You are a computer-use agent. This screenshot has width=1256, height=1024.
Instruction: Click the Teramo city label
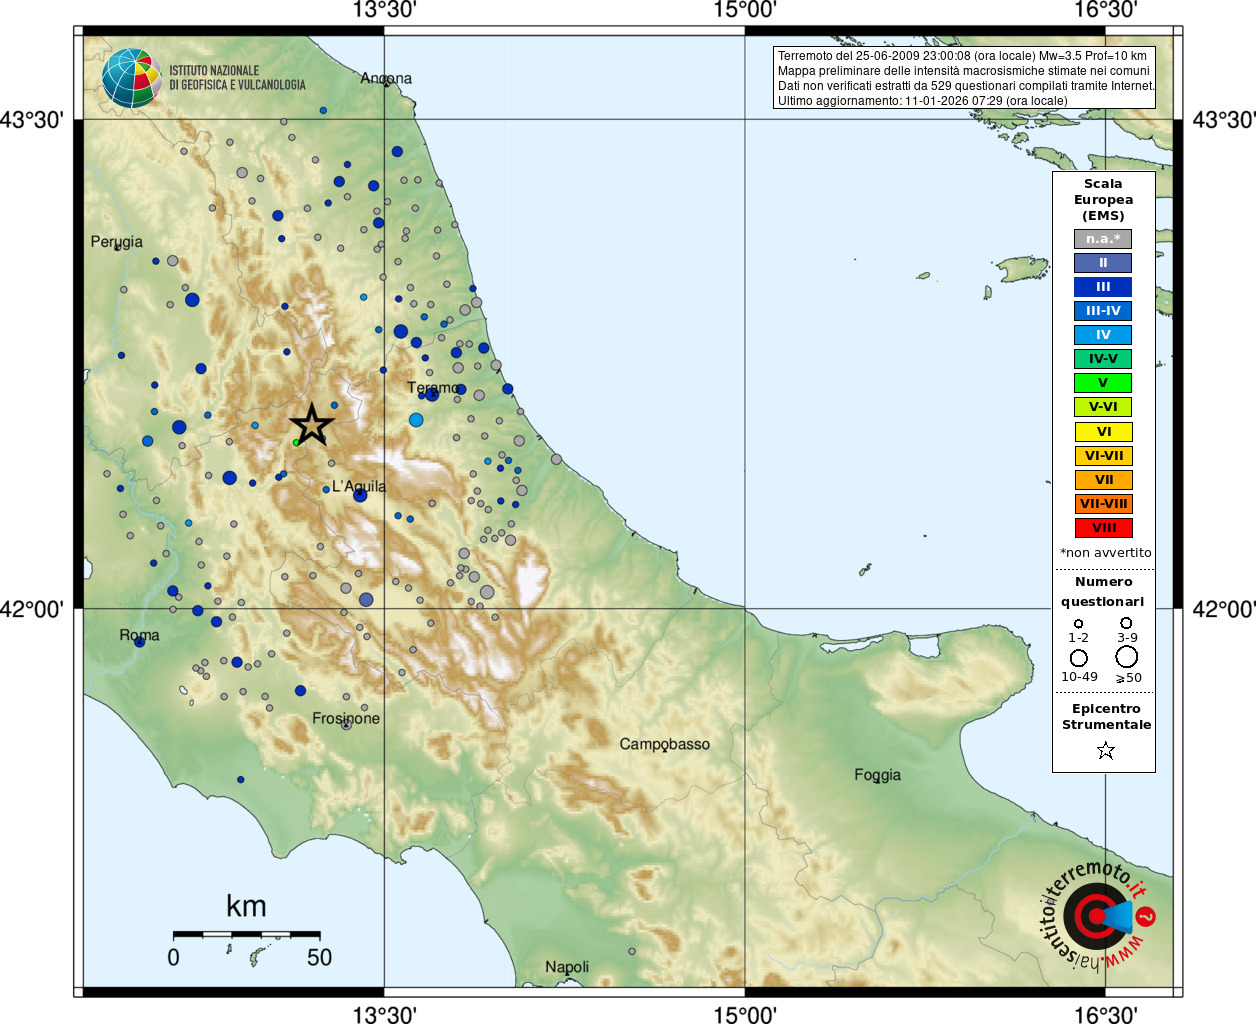[x=433, y=387]
